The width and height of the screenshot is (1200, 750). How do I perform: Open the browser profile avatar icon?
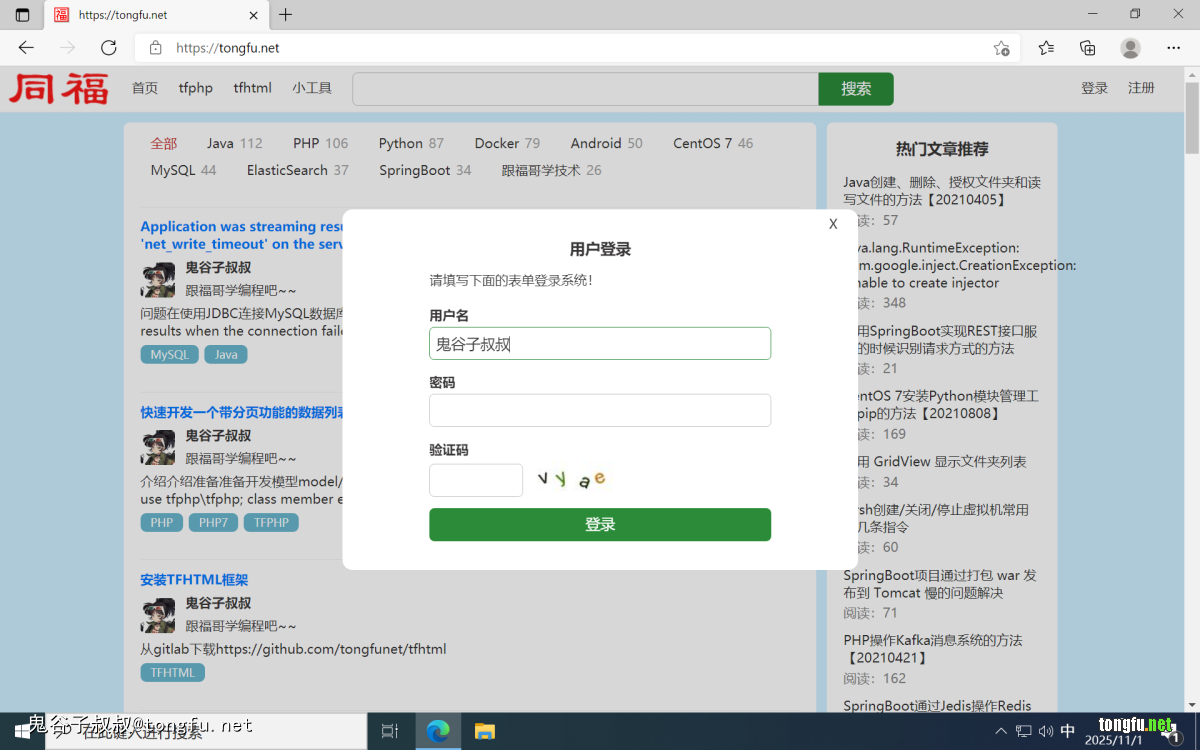1130,48
